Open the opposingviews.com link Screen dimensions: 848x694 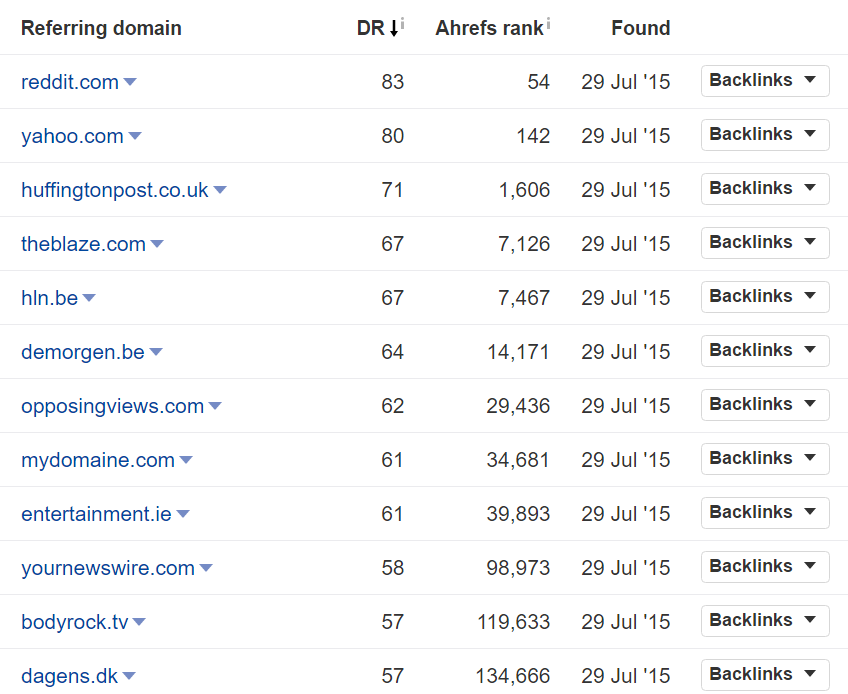click(112, 406)
